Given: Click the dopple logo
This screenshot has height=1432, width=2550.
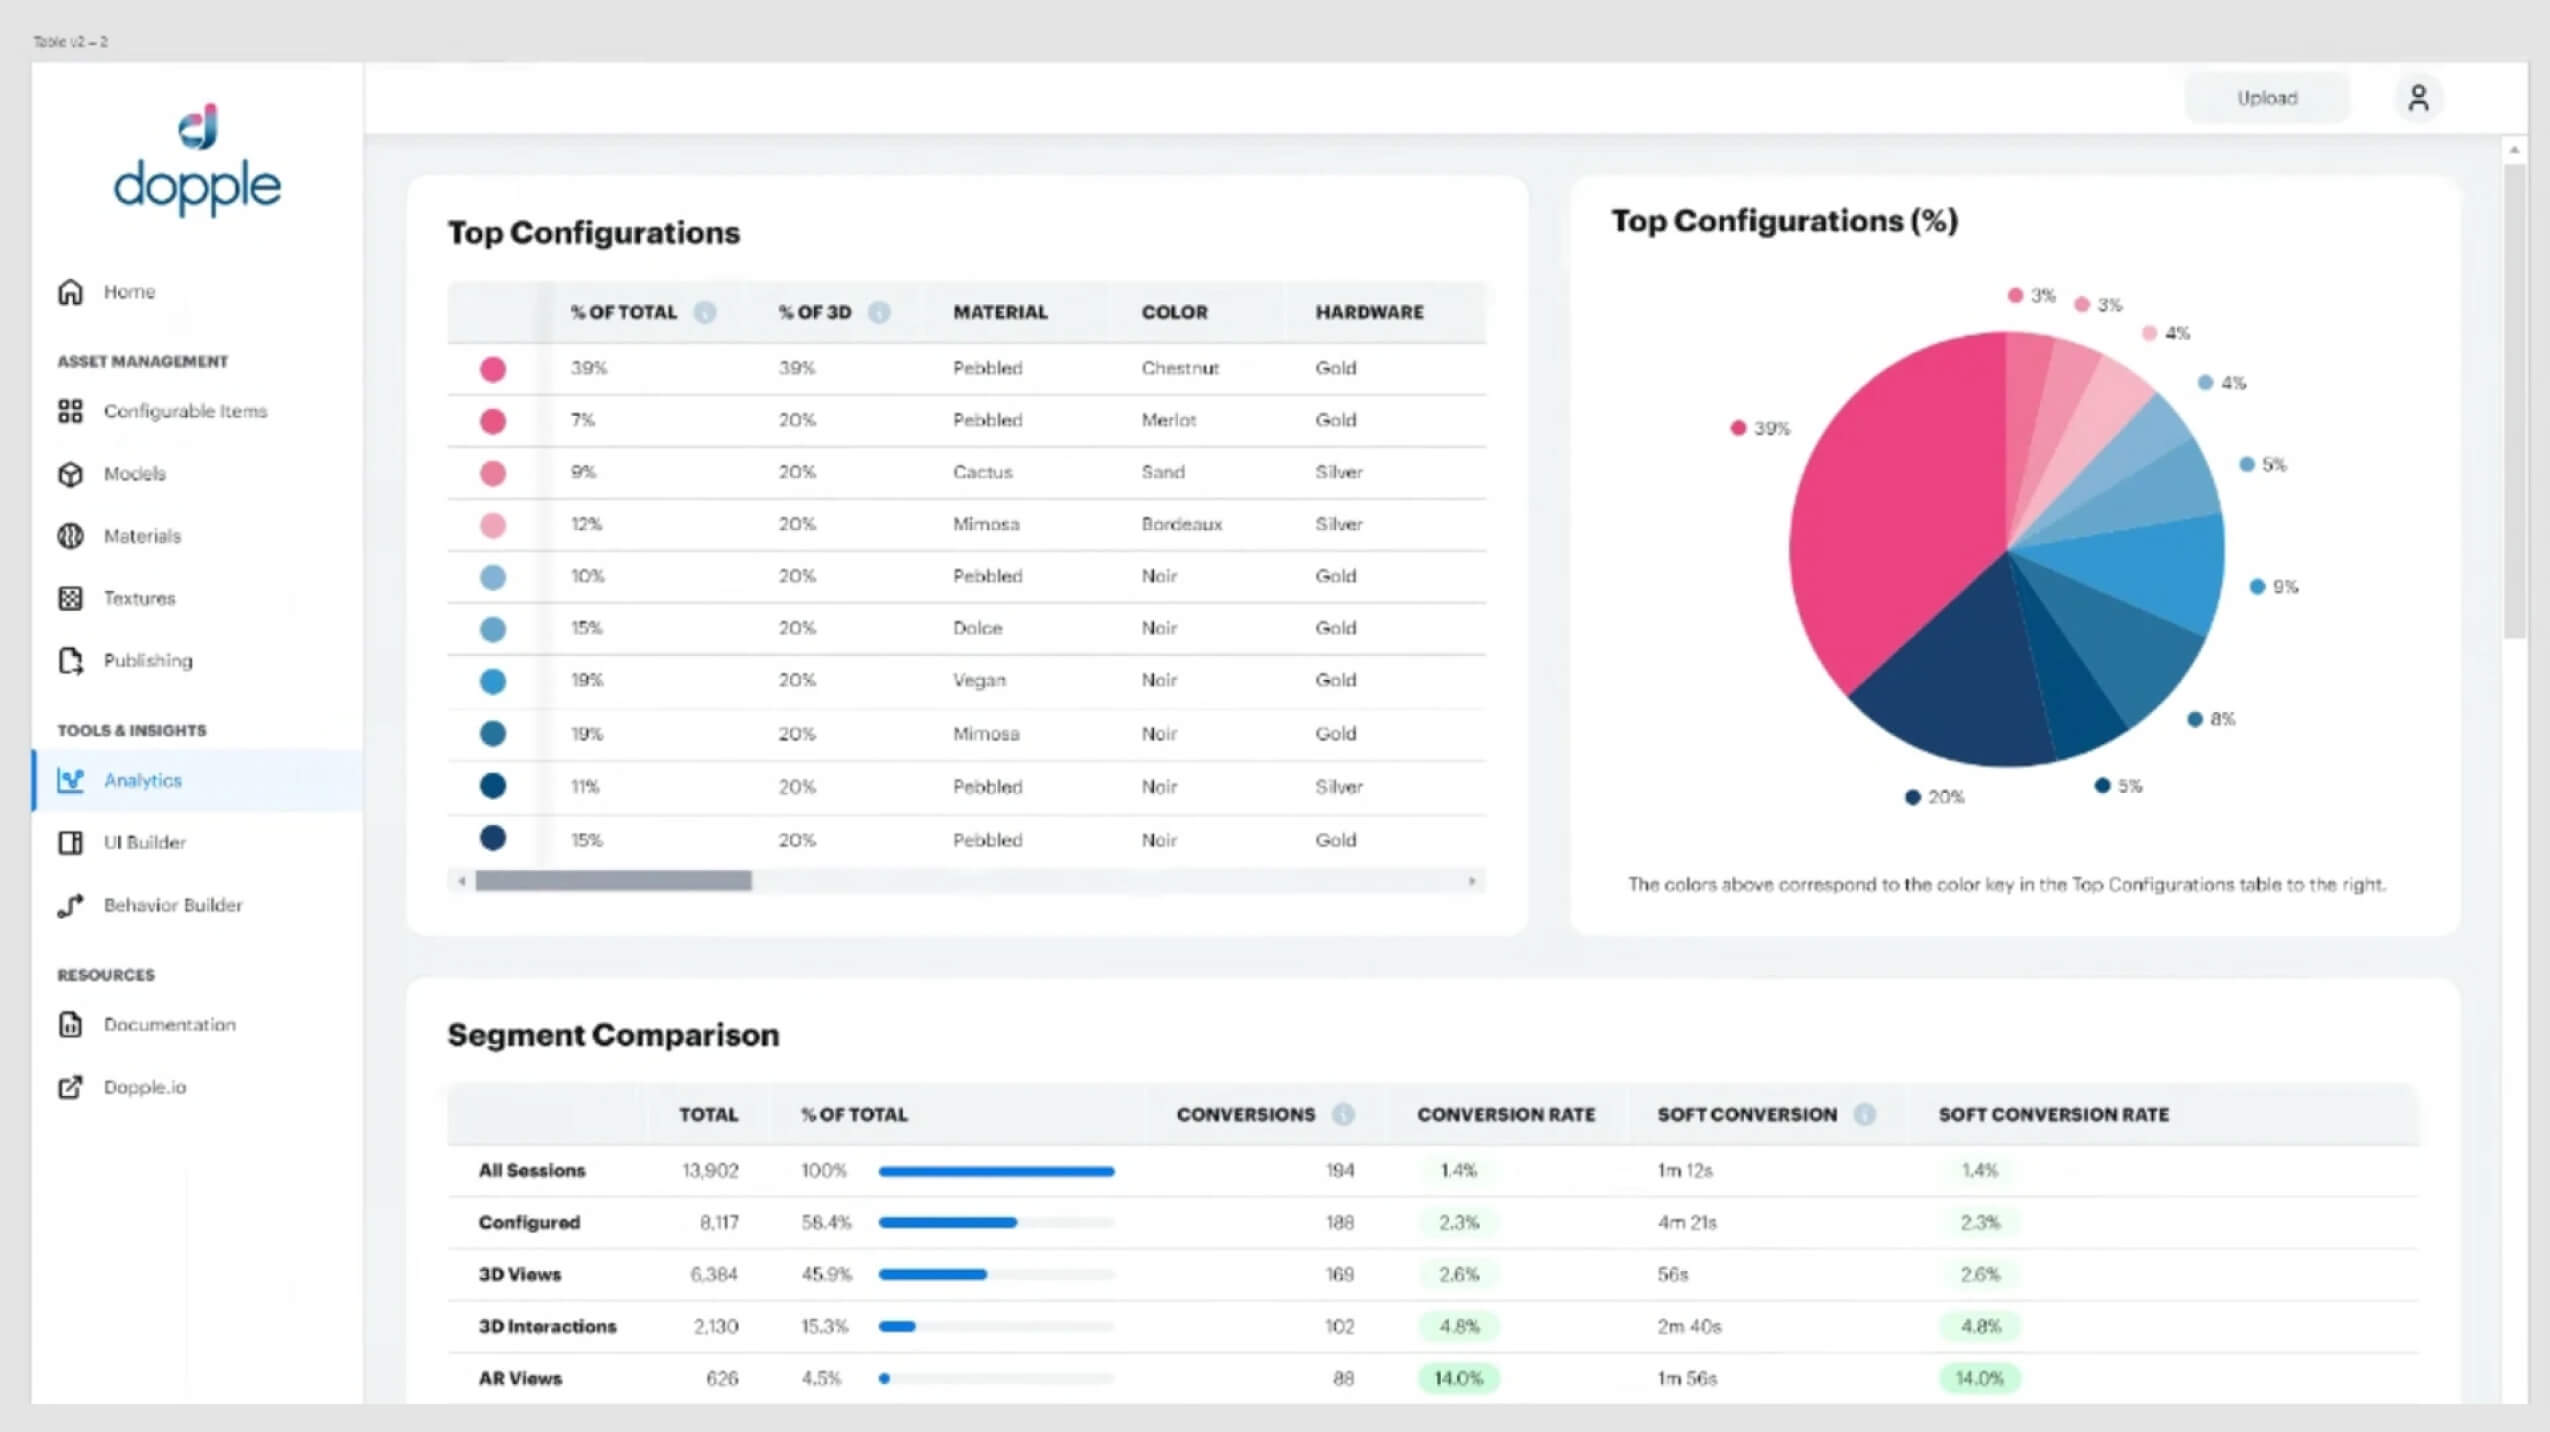Looking at the screenshot, I should coord(197,160).
